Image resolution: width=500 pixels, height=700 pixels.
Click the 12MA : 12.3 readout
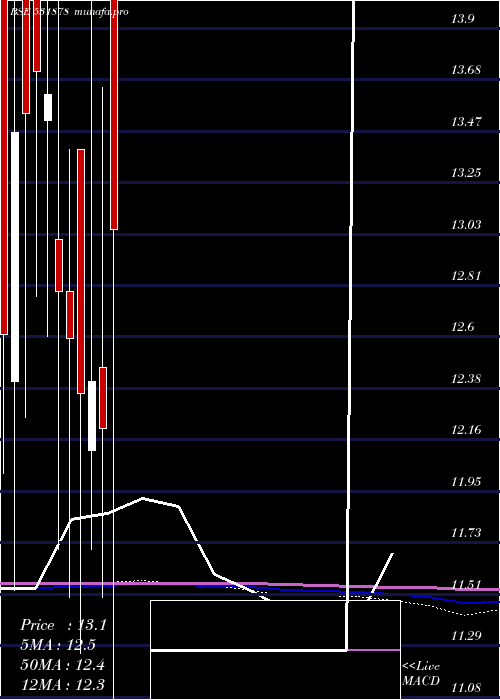pyautogui.click(x=63, y=684)
